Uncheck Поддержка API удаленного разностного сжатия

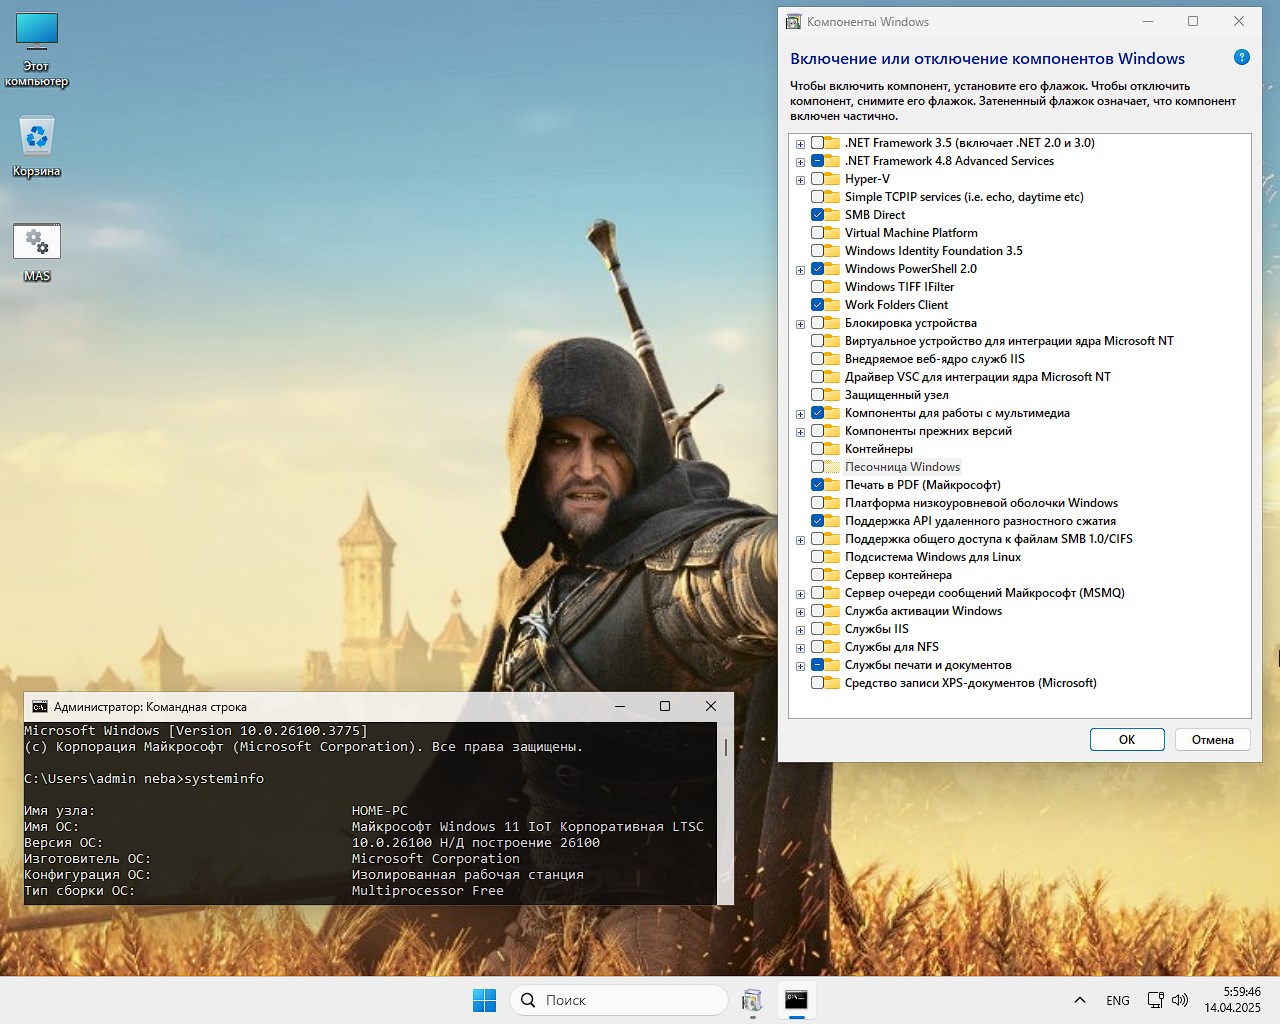coord(817,521)
